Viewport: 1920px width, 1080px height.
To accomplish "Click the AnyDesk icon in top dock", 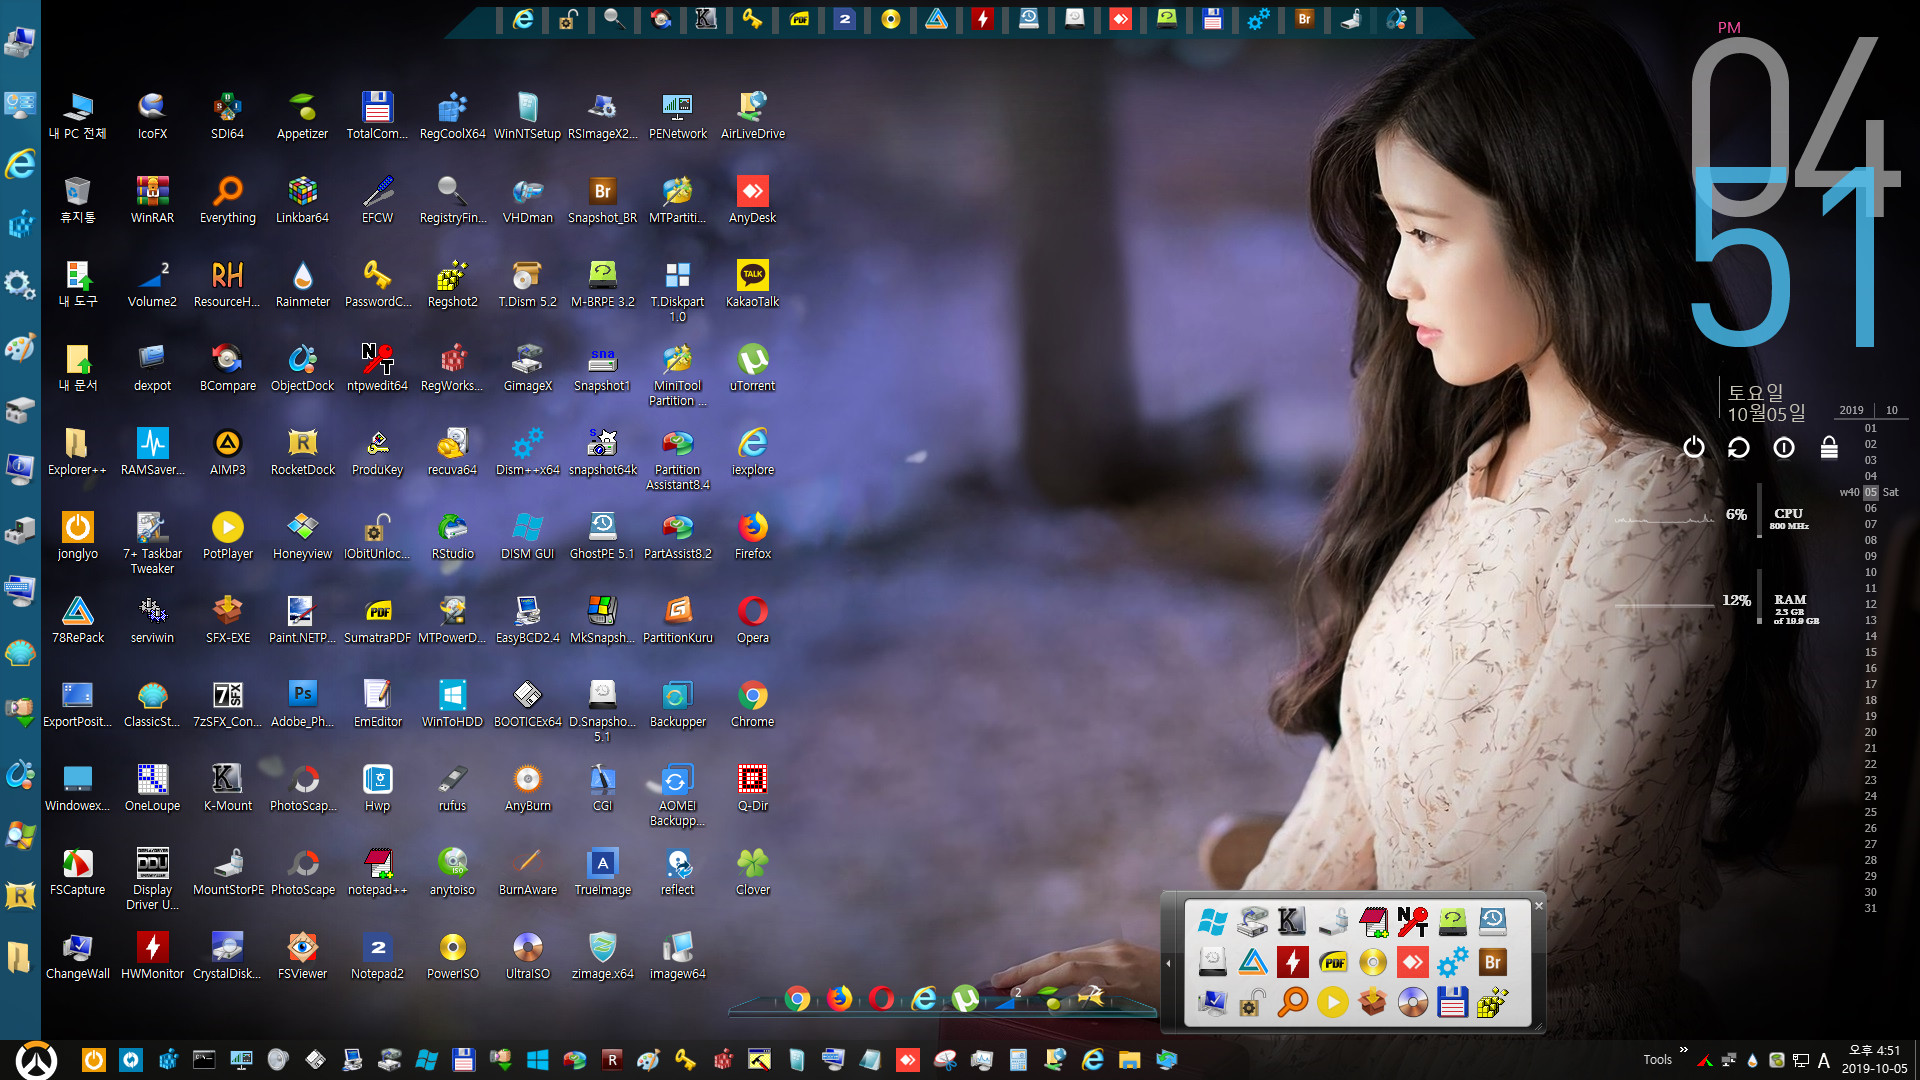I will (1120, 19).
